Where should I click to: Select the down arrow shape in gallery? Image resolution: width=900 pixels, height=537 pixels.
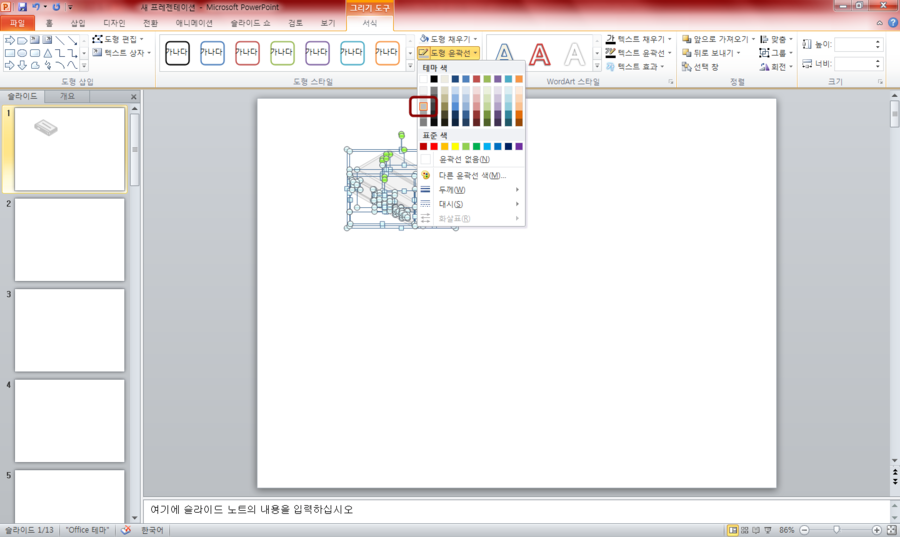pyautogui.click(x=22, y=65)
